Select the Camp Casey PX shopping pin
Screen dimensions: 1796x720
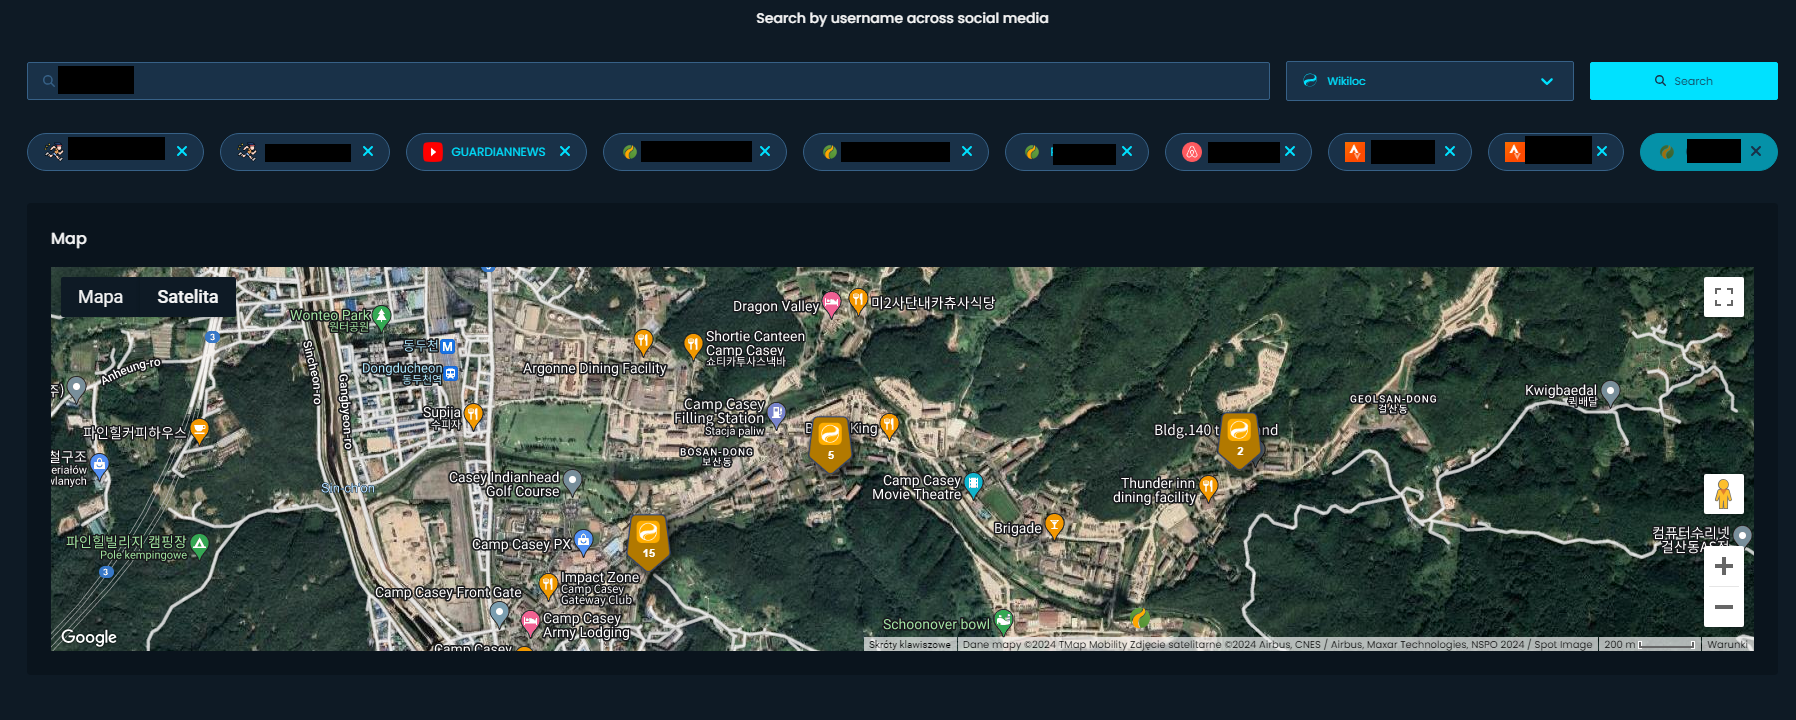(583, 543)
